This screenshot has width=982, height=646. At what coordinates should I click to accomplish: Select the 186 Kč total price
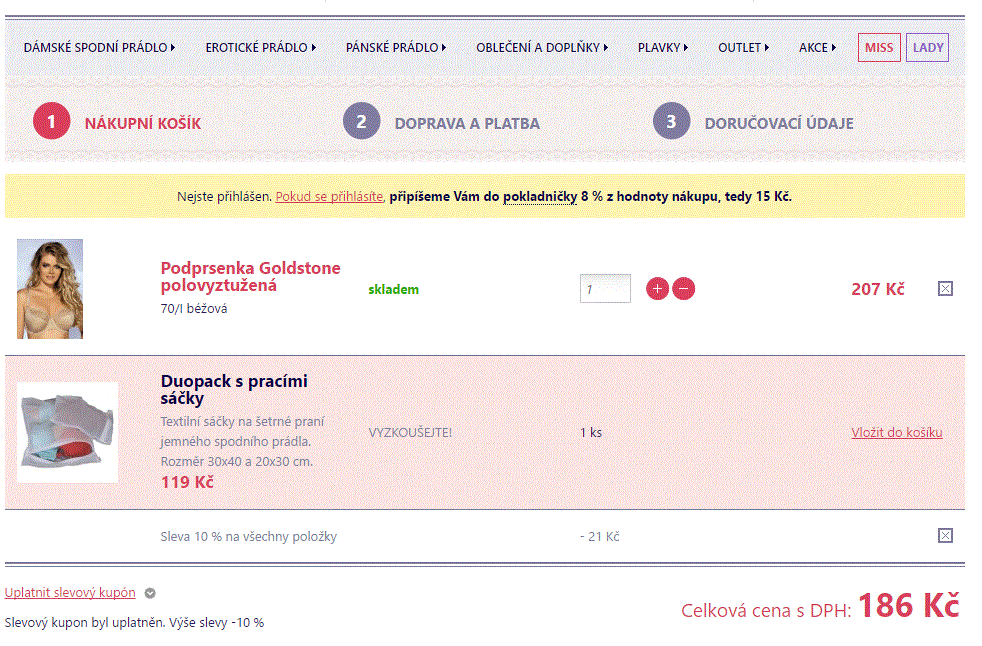[x=909, y=606]
